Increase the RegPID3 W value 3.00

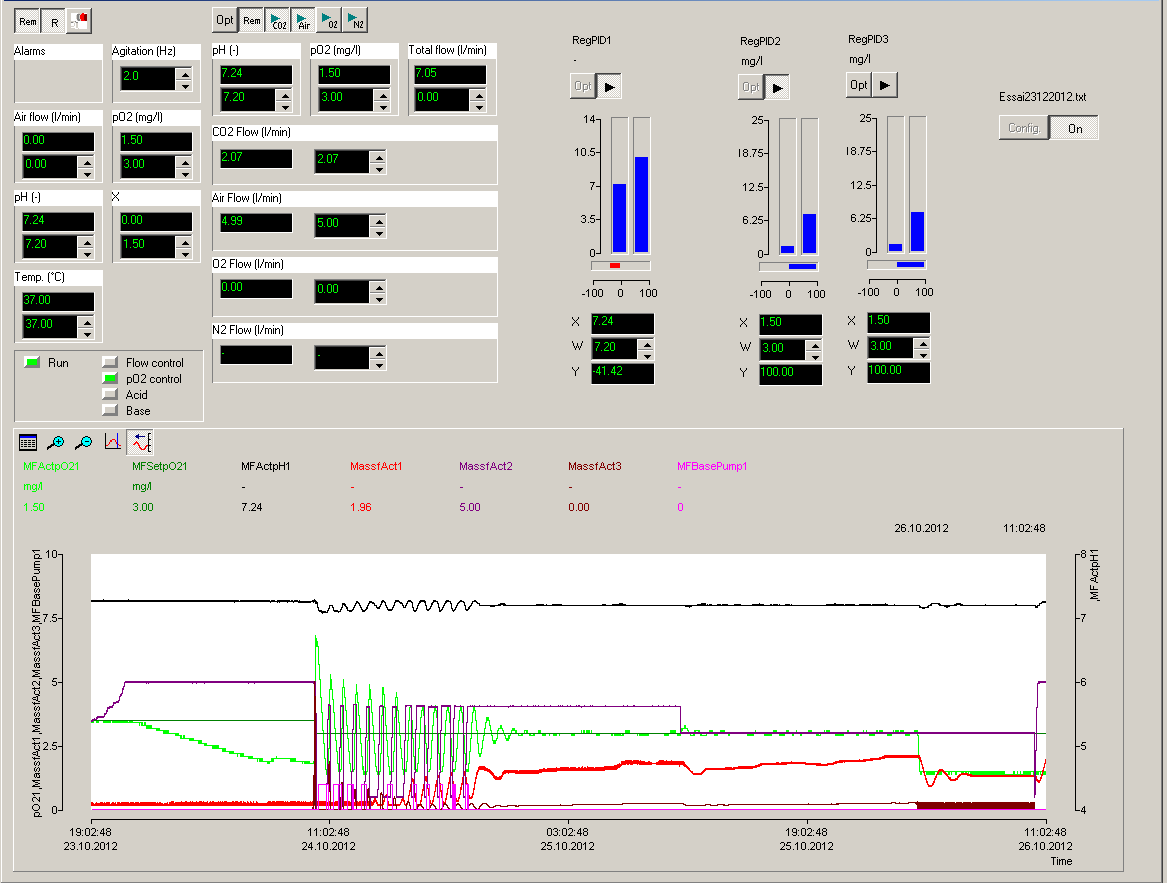pos(922,342)
